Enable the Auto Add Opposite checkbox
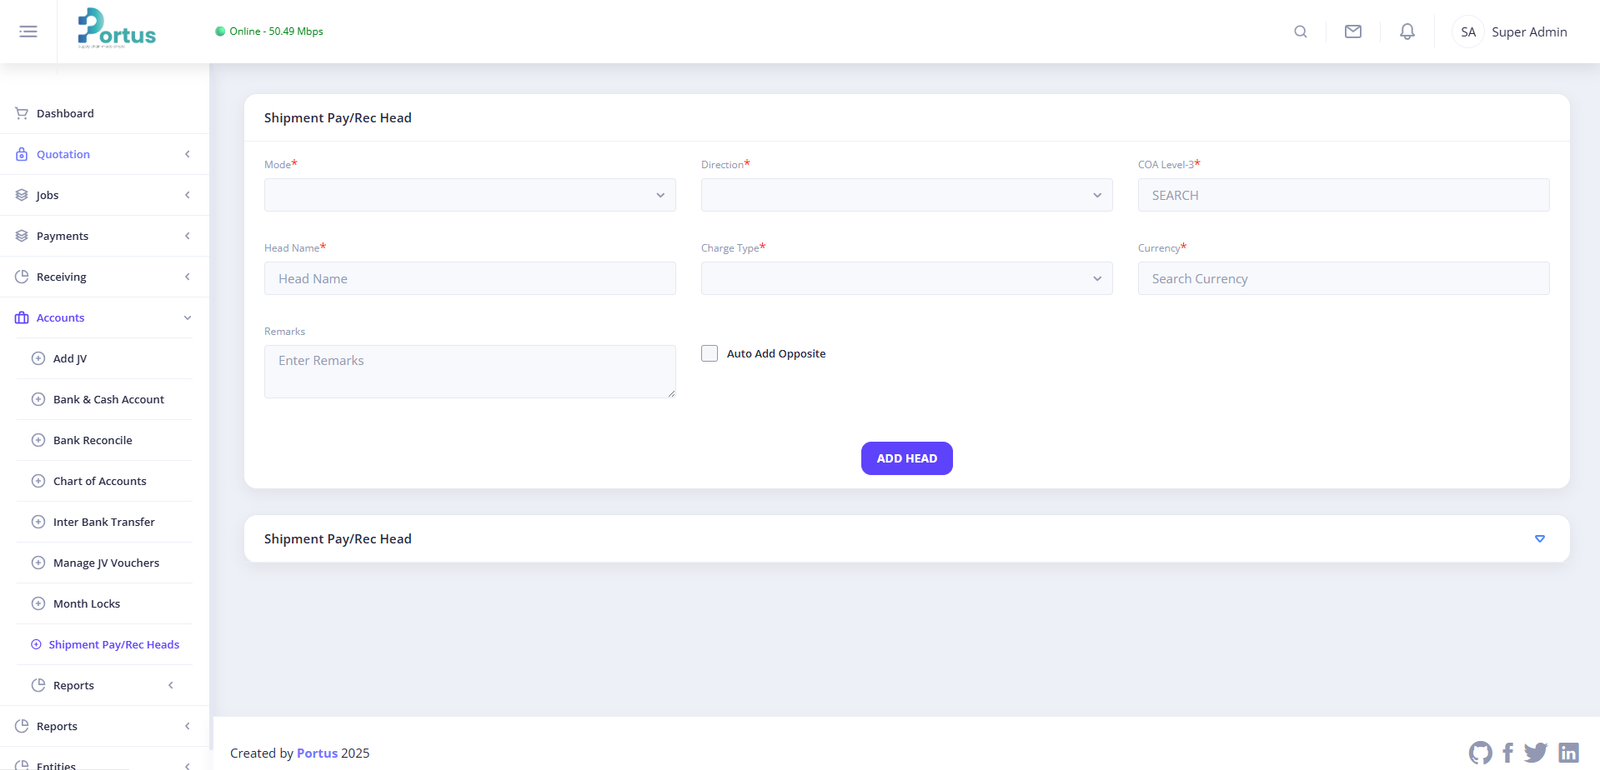Screen dimensions: 1600x770 [709, 353]
